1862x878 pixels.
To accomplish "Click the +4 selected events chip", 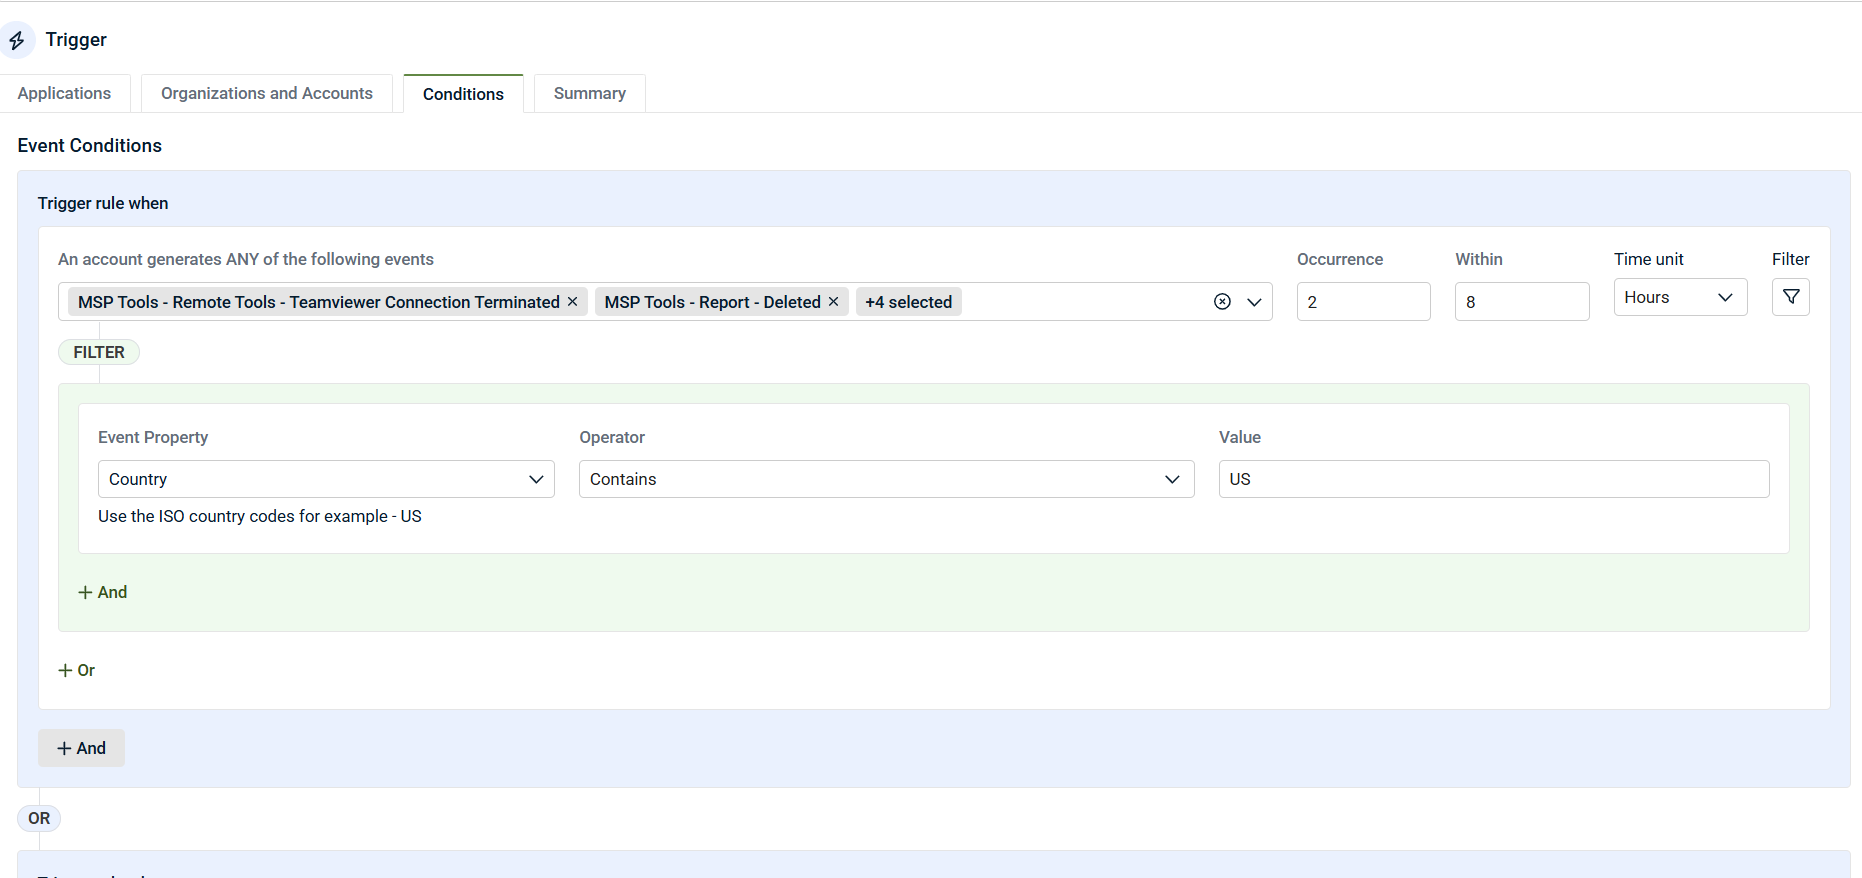I will coord(908,302).
